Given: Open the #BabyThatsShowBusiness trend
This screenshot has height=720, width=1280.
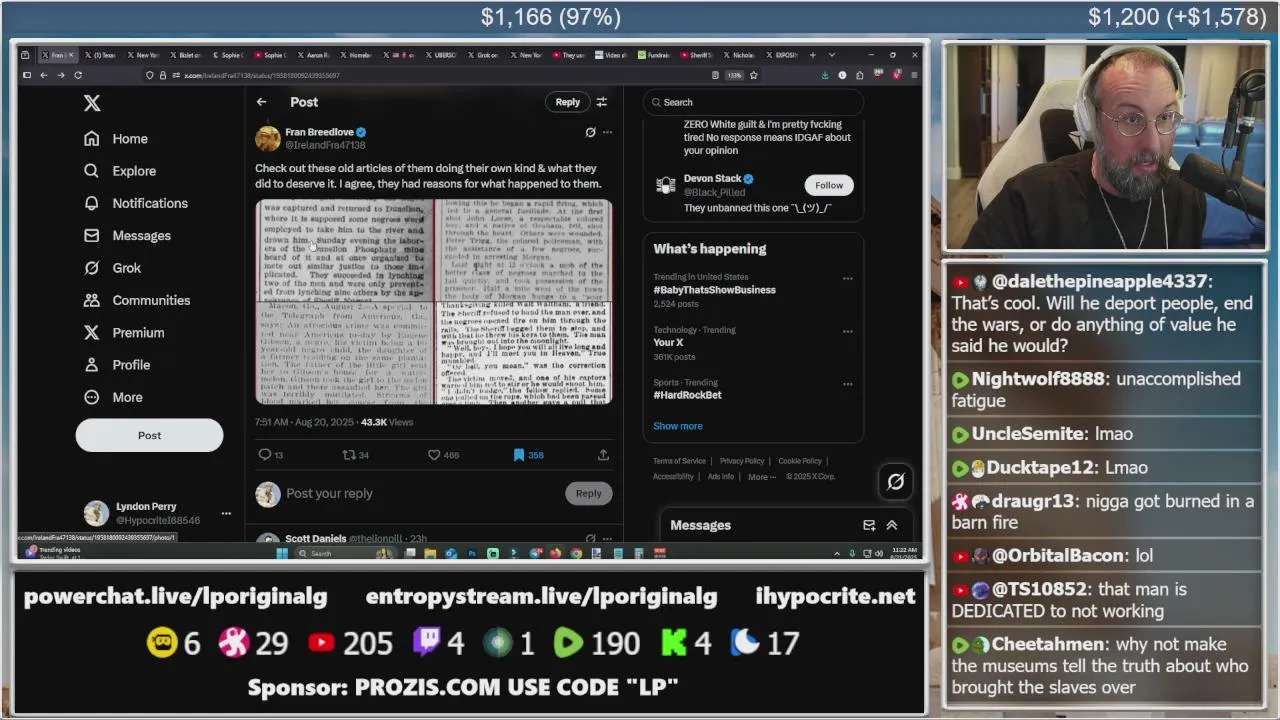Looking at the screenshot, I should [714, 290].
